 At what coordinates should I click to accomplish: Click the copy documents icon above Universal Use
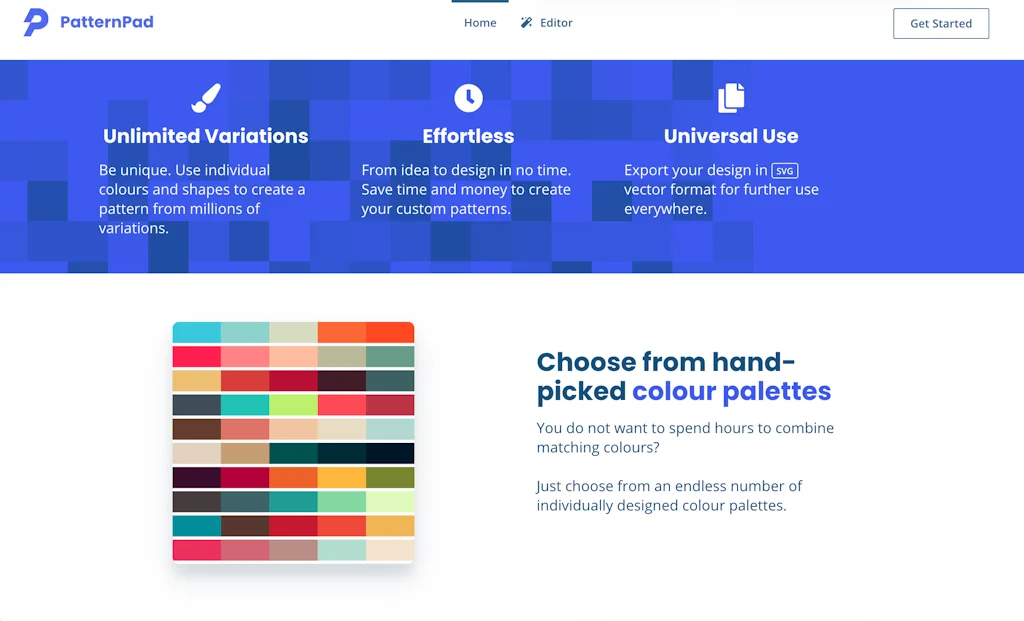click(731, 98)
